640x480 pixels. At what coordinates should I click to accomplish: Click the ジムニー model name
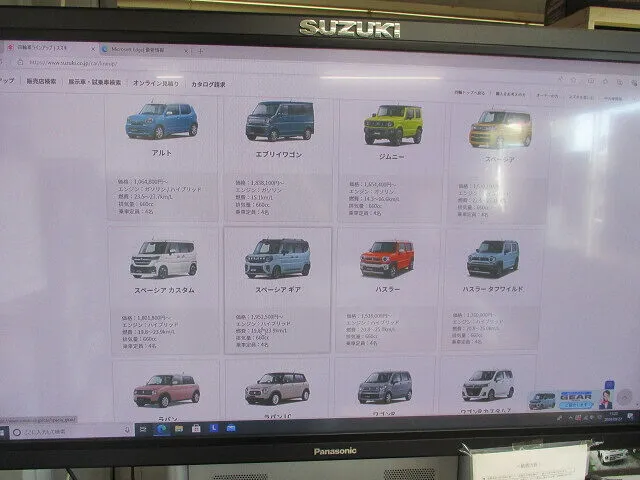click(x=391, y=156)
